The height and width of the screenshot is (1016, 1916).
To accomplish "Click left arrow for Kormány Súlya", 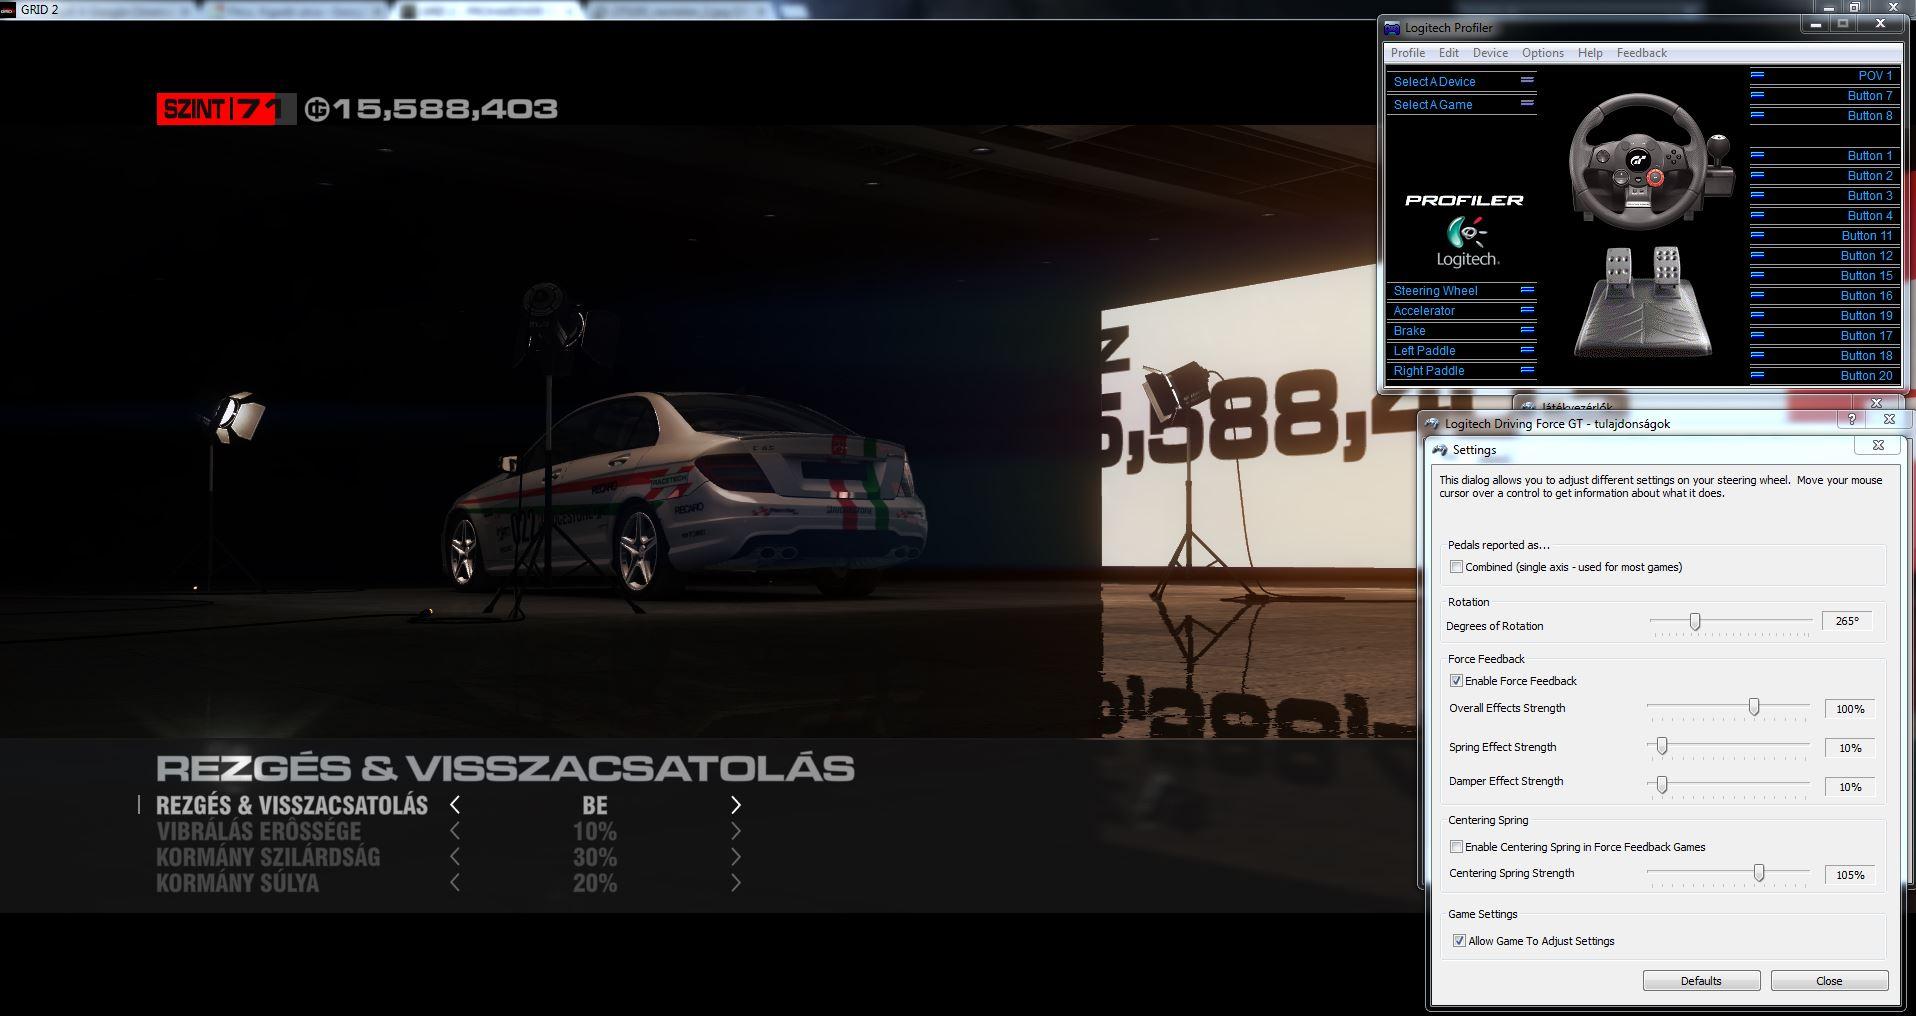I will (x=455, y=883).
